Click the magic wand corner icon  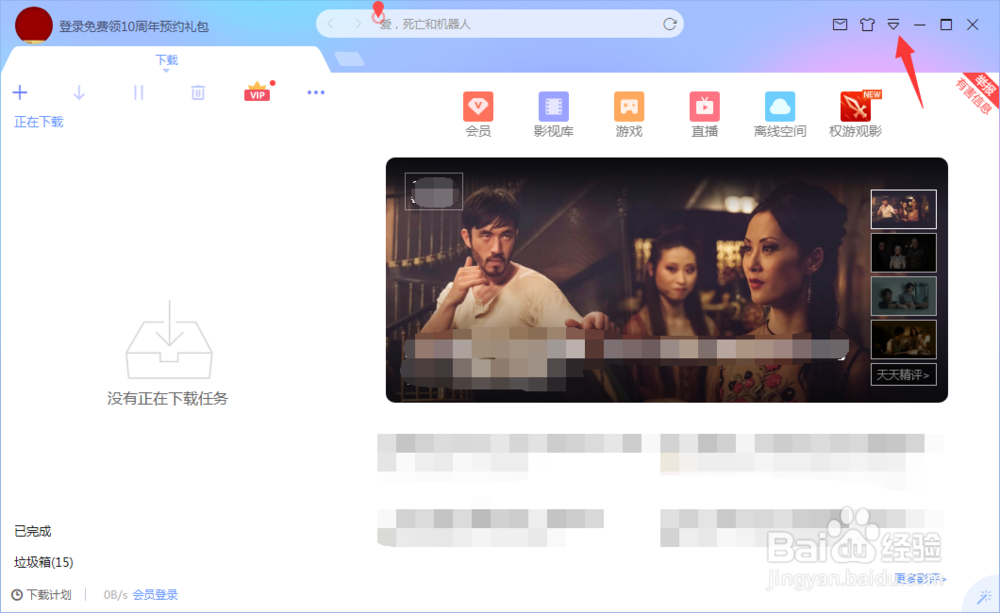985,597
